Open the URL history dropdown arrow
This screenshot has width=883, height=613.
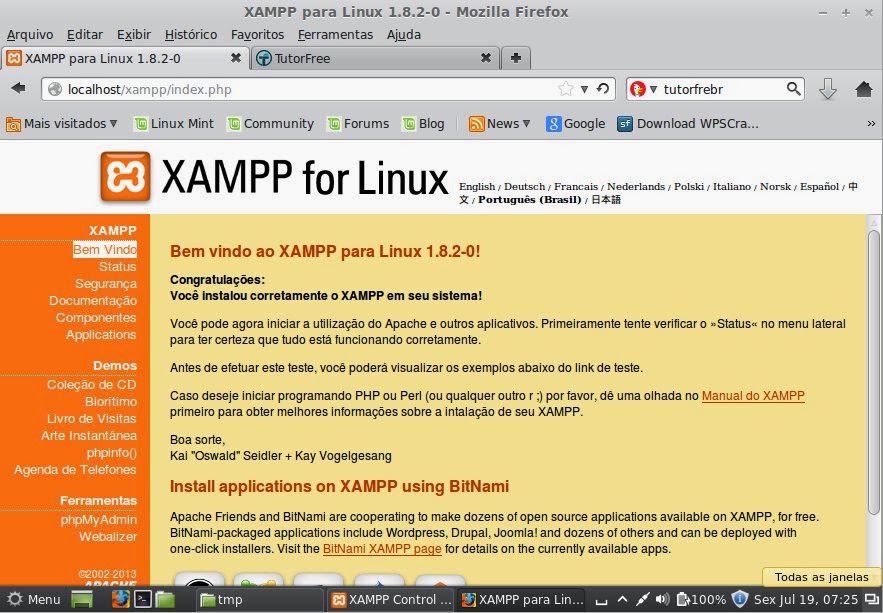(585, 89)
